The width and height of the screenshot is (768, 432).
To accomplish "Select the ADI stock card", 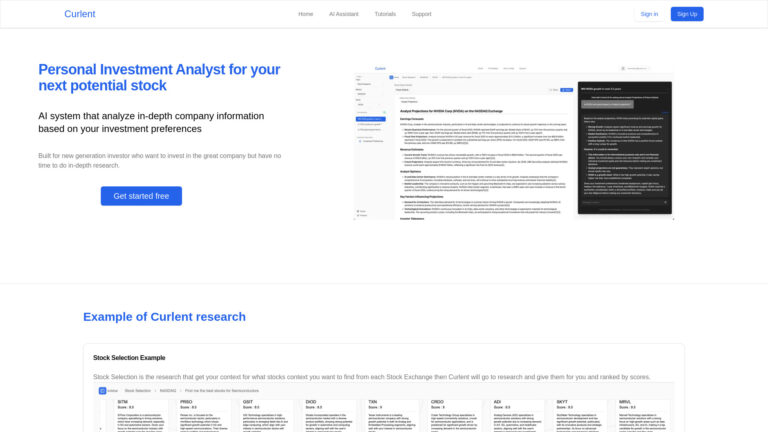I will click(x=517, y=415).
